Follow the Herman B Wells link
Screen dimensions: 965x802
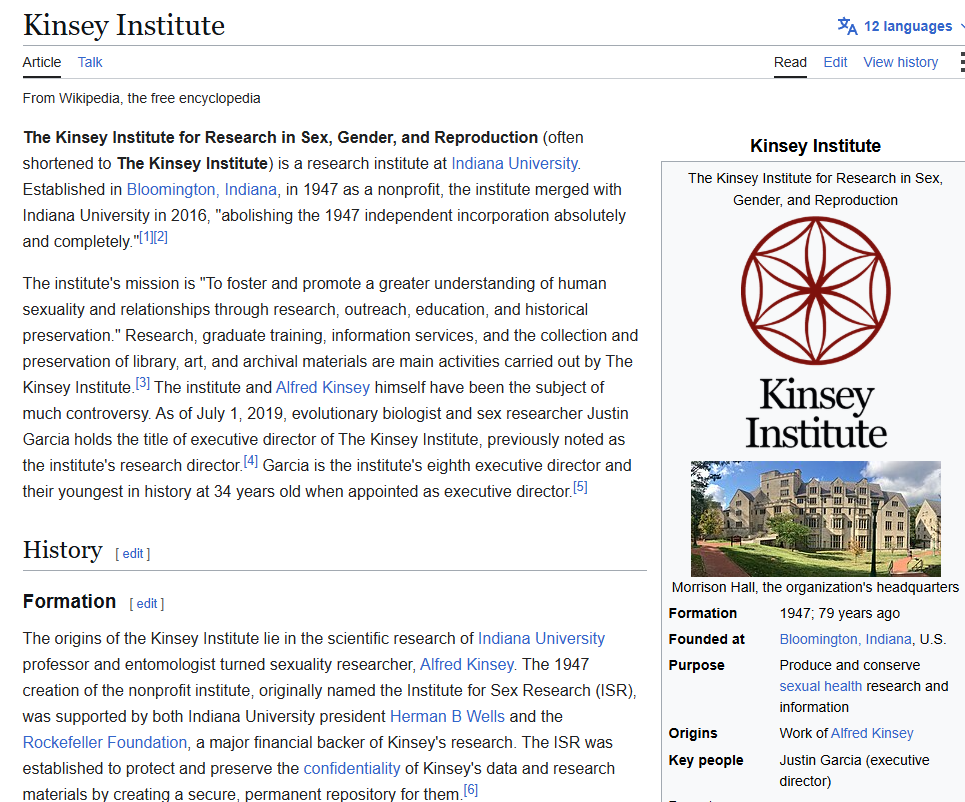click(447, 716)
